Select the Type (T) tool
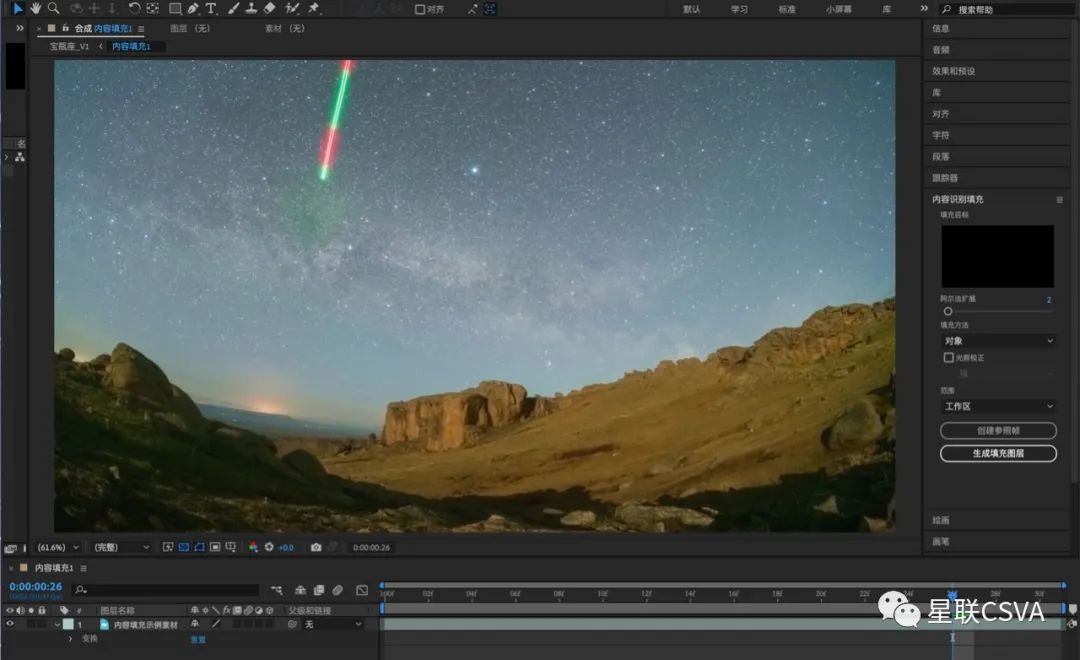This screenshot has height=660, width=1080. pos(211,9)
